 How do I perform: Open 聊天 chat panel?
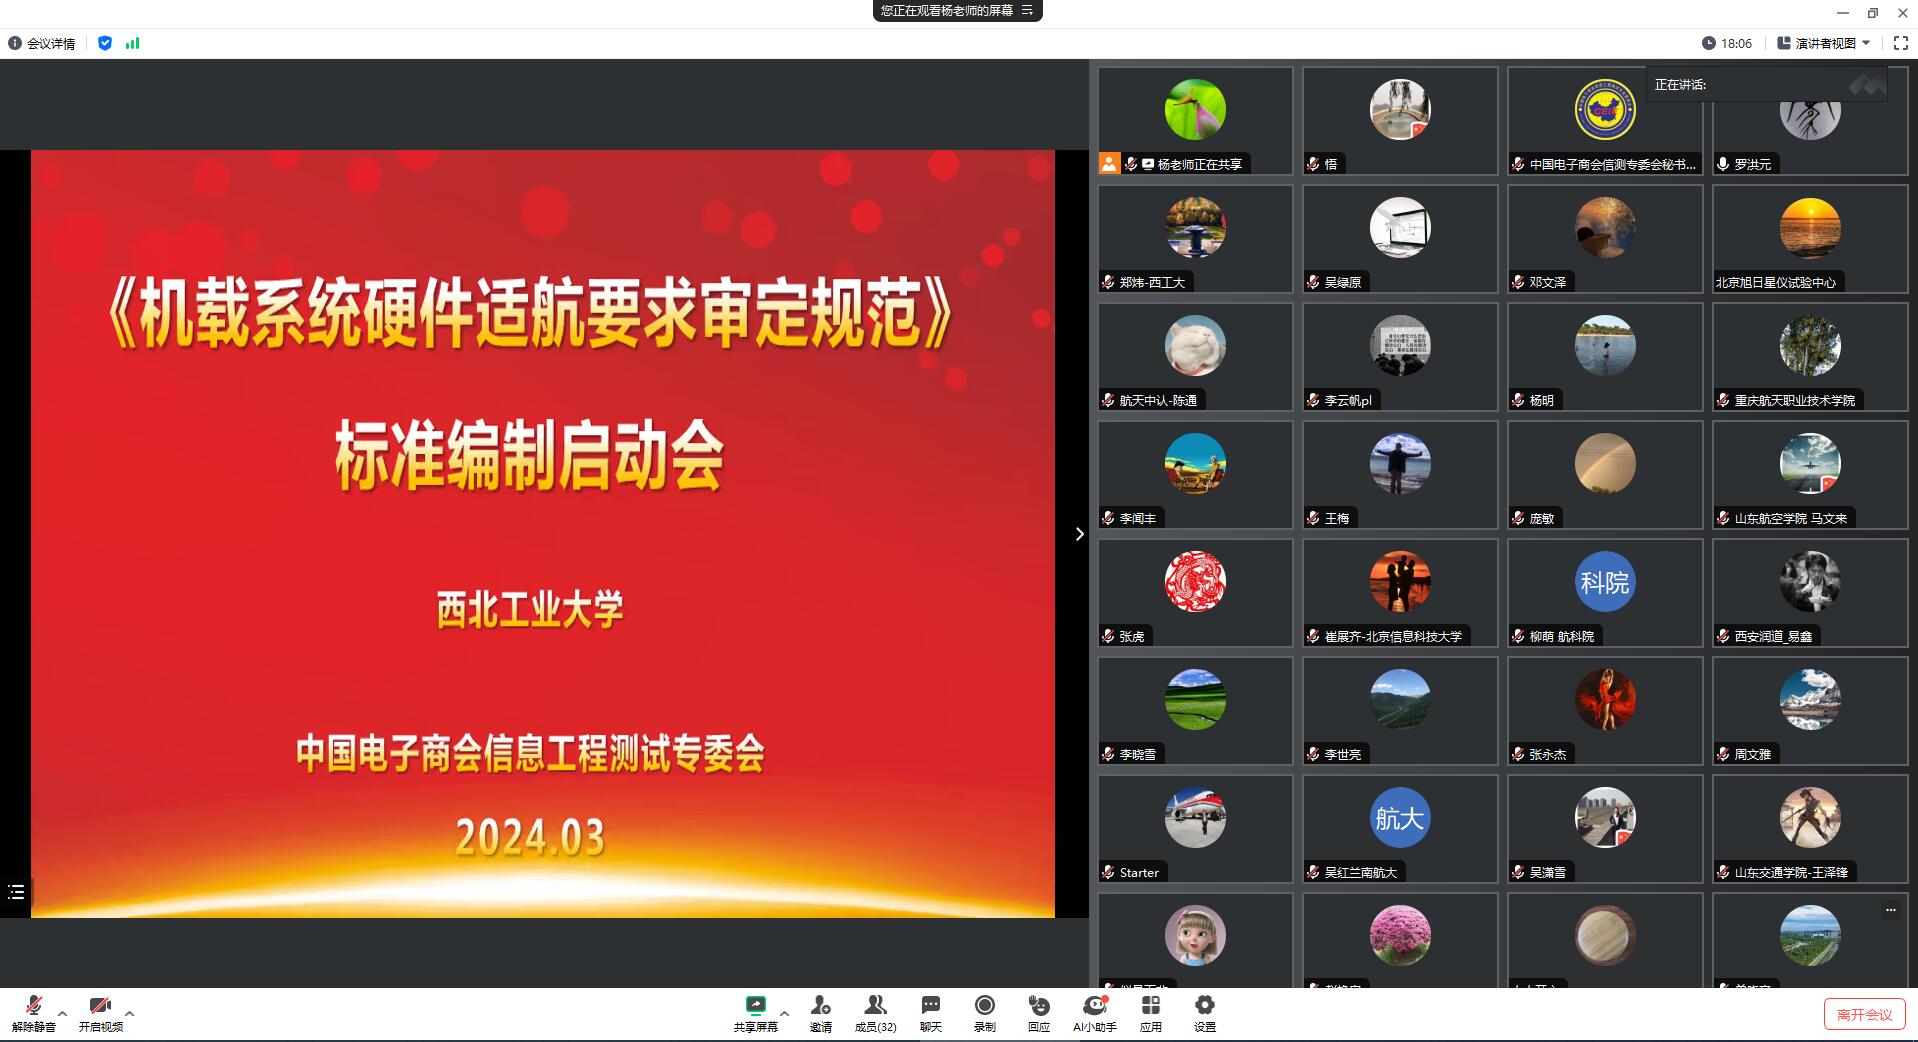[x=931, y=1013]
